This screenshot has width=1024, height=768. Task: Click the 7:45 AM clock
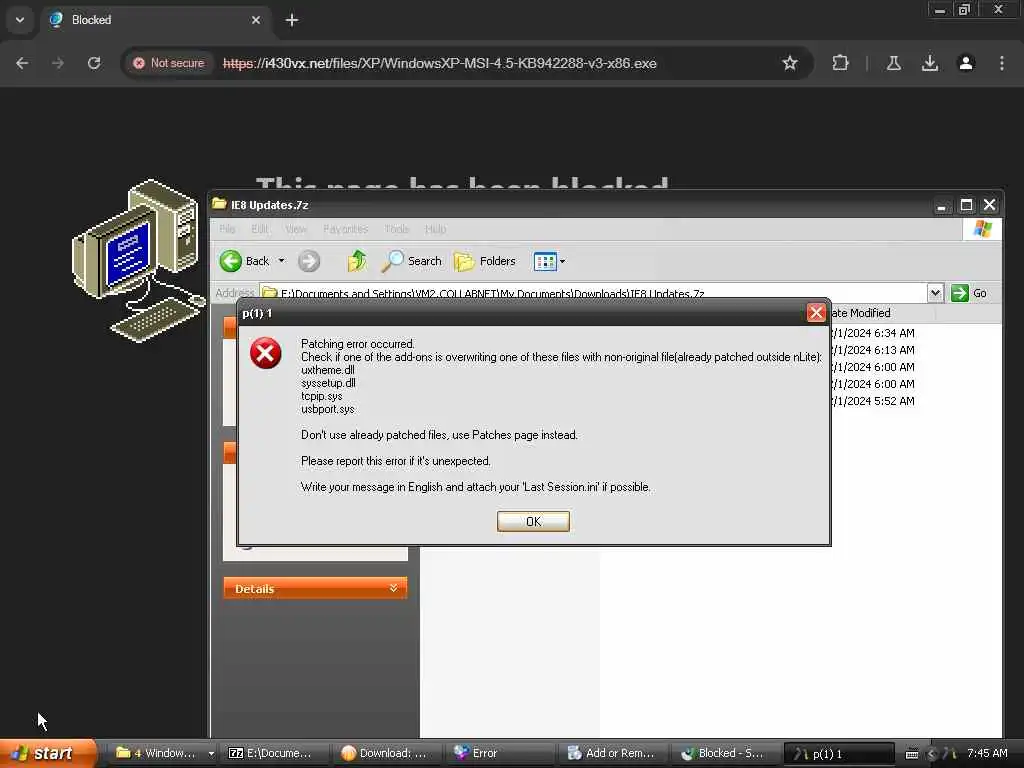(987, 753)
